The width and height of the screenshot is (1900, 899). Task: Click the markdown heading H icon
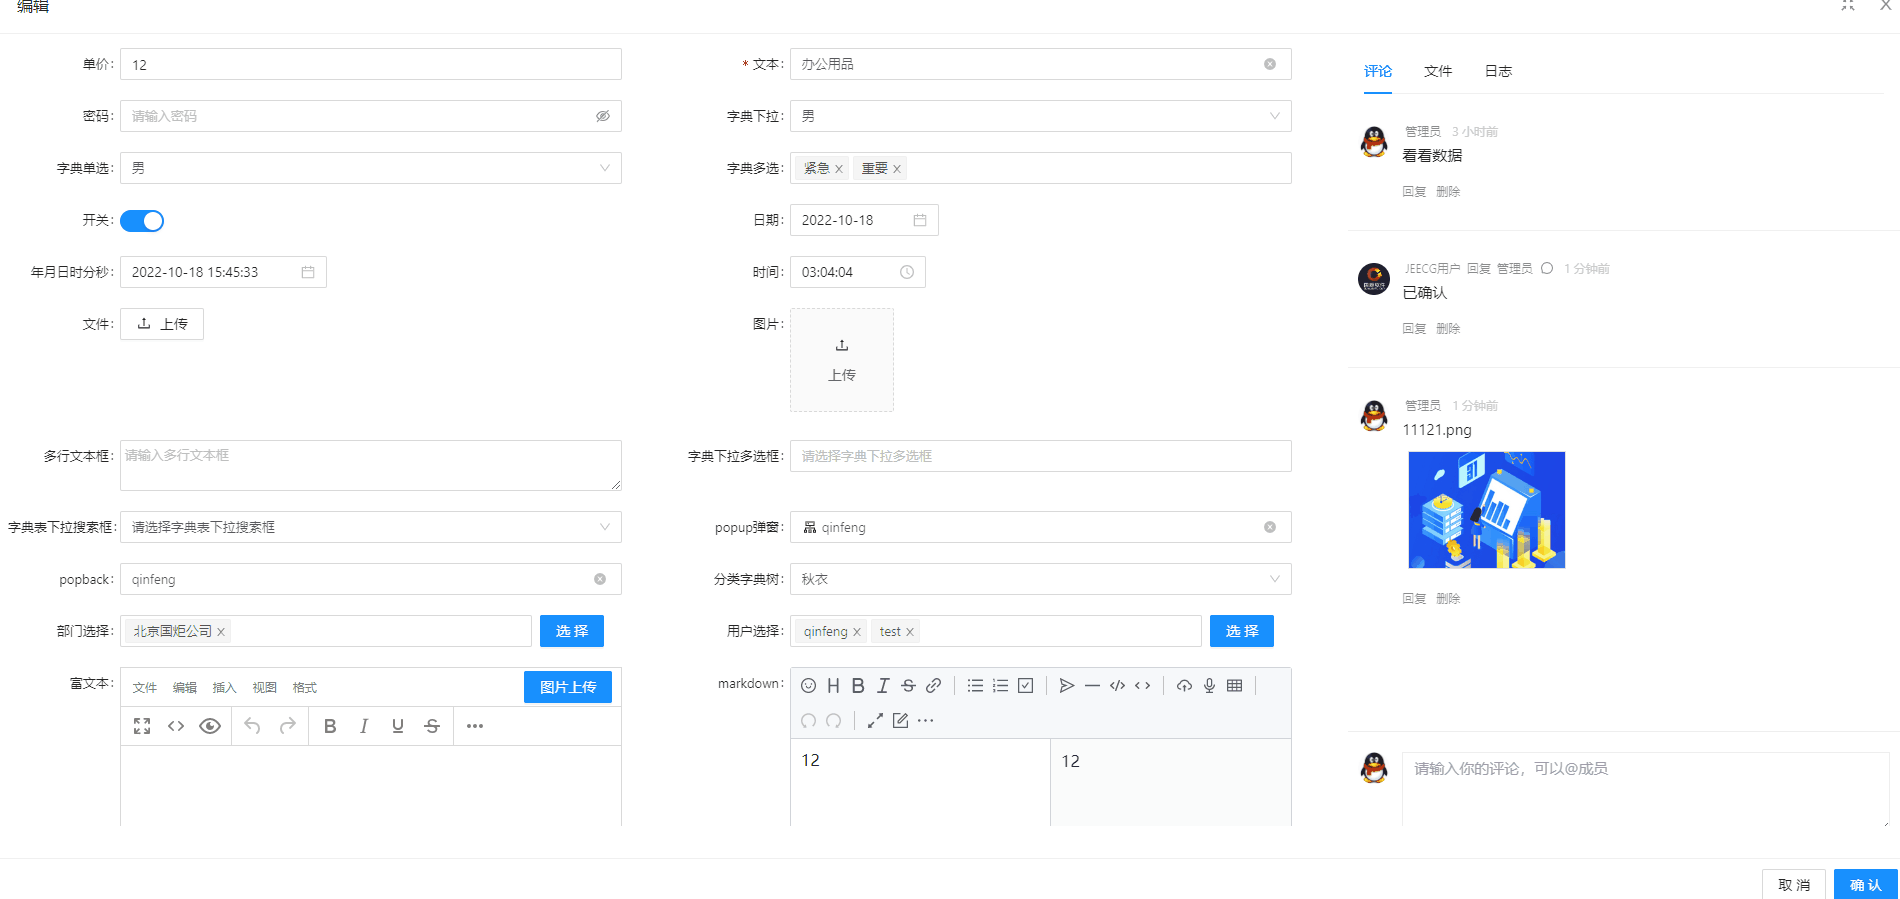pos(833,686)
